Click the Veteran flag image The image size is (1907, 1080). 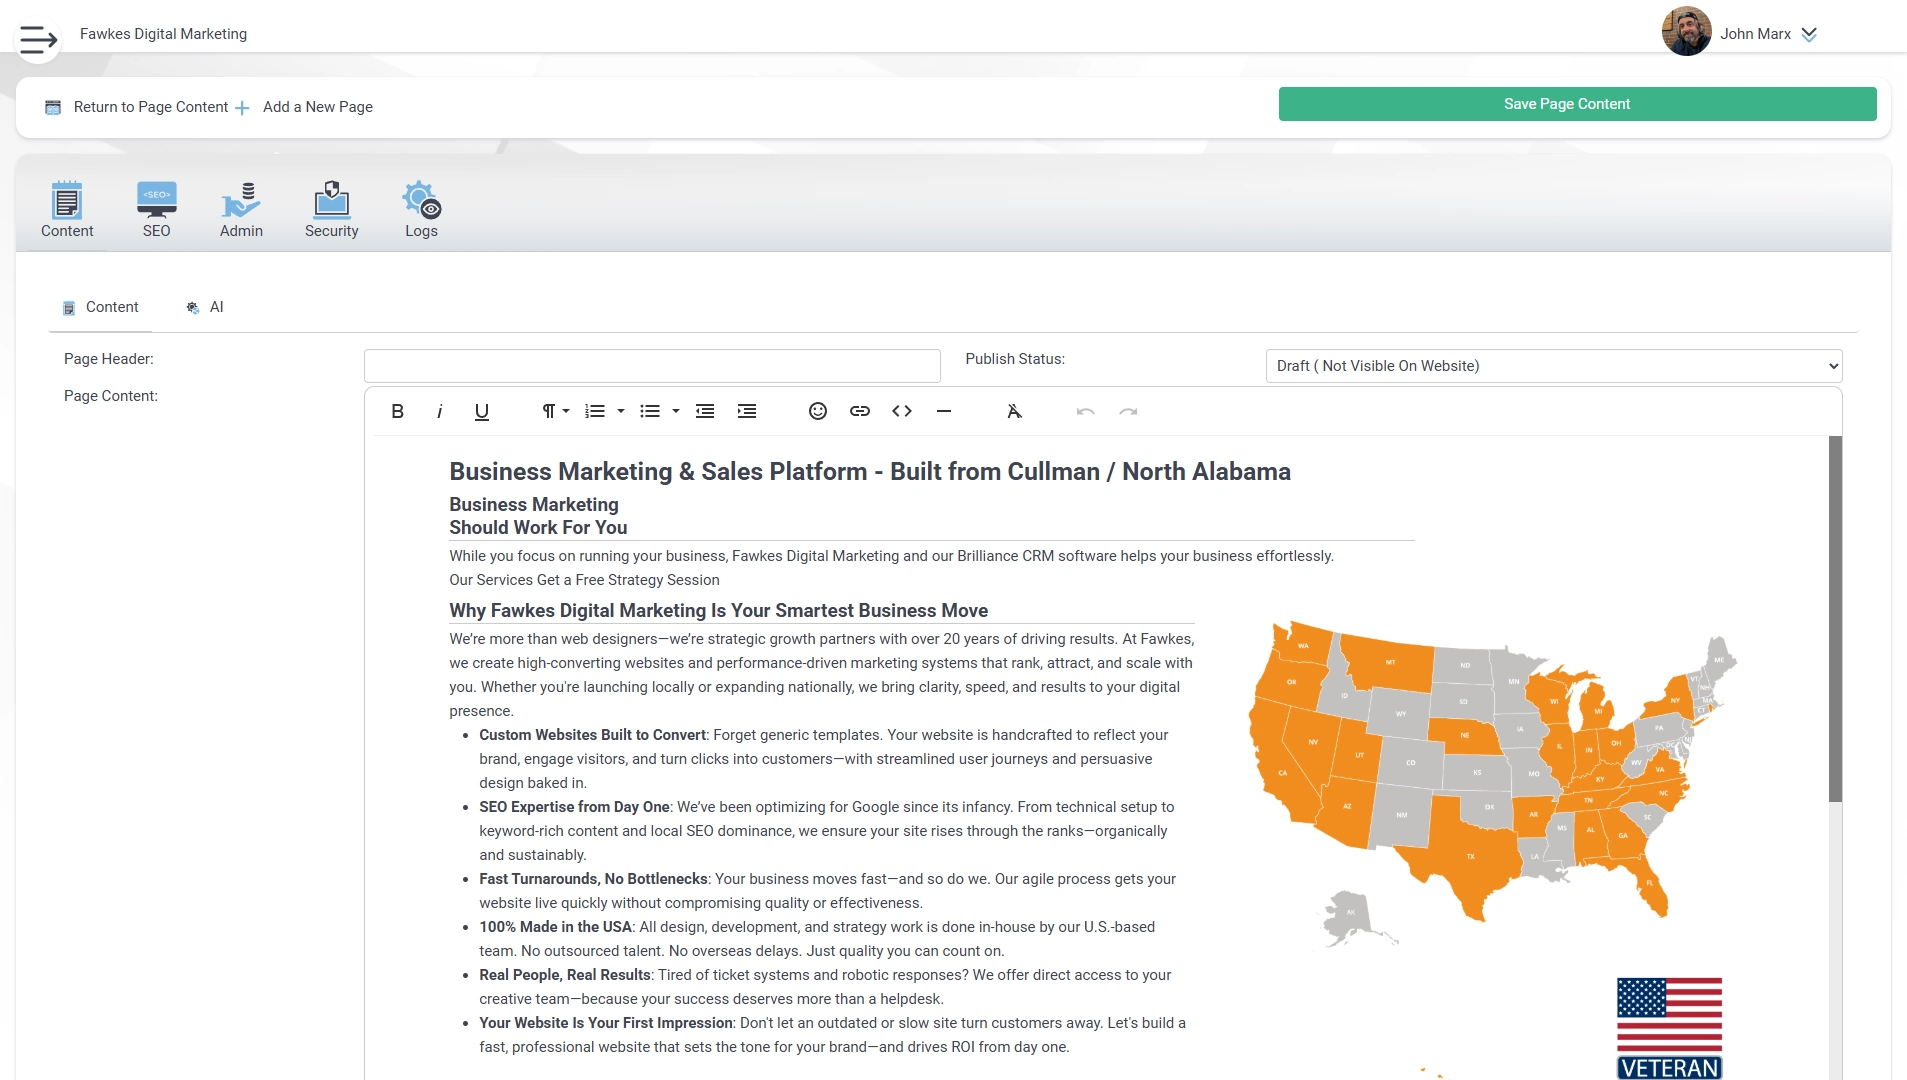click(1669, 1028)
